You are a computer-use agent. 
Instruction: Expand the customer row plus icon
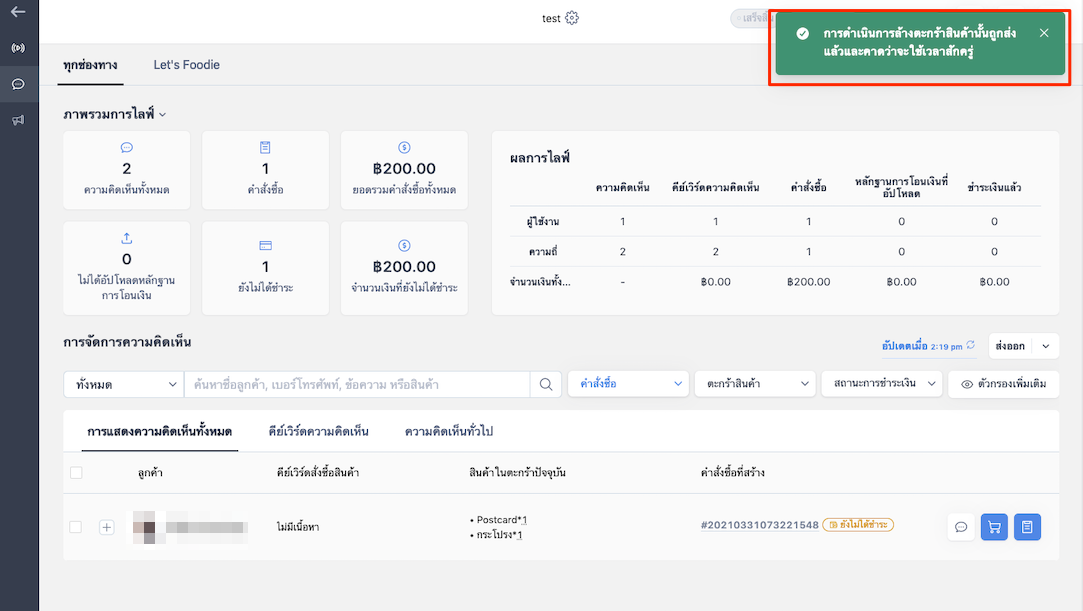(106, 527)
